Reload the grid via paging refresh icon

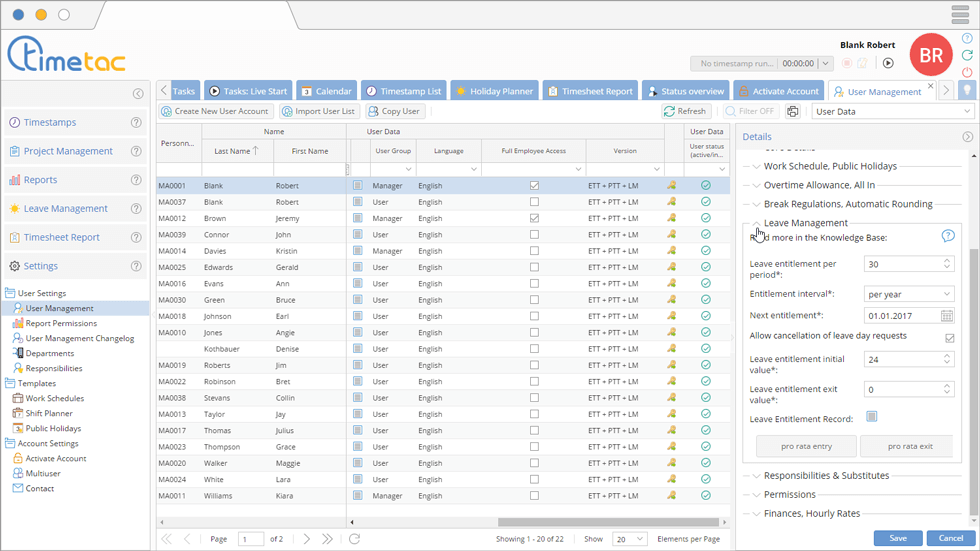(x=354, y=539)
